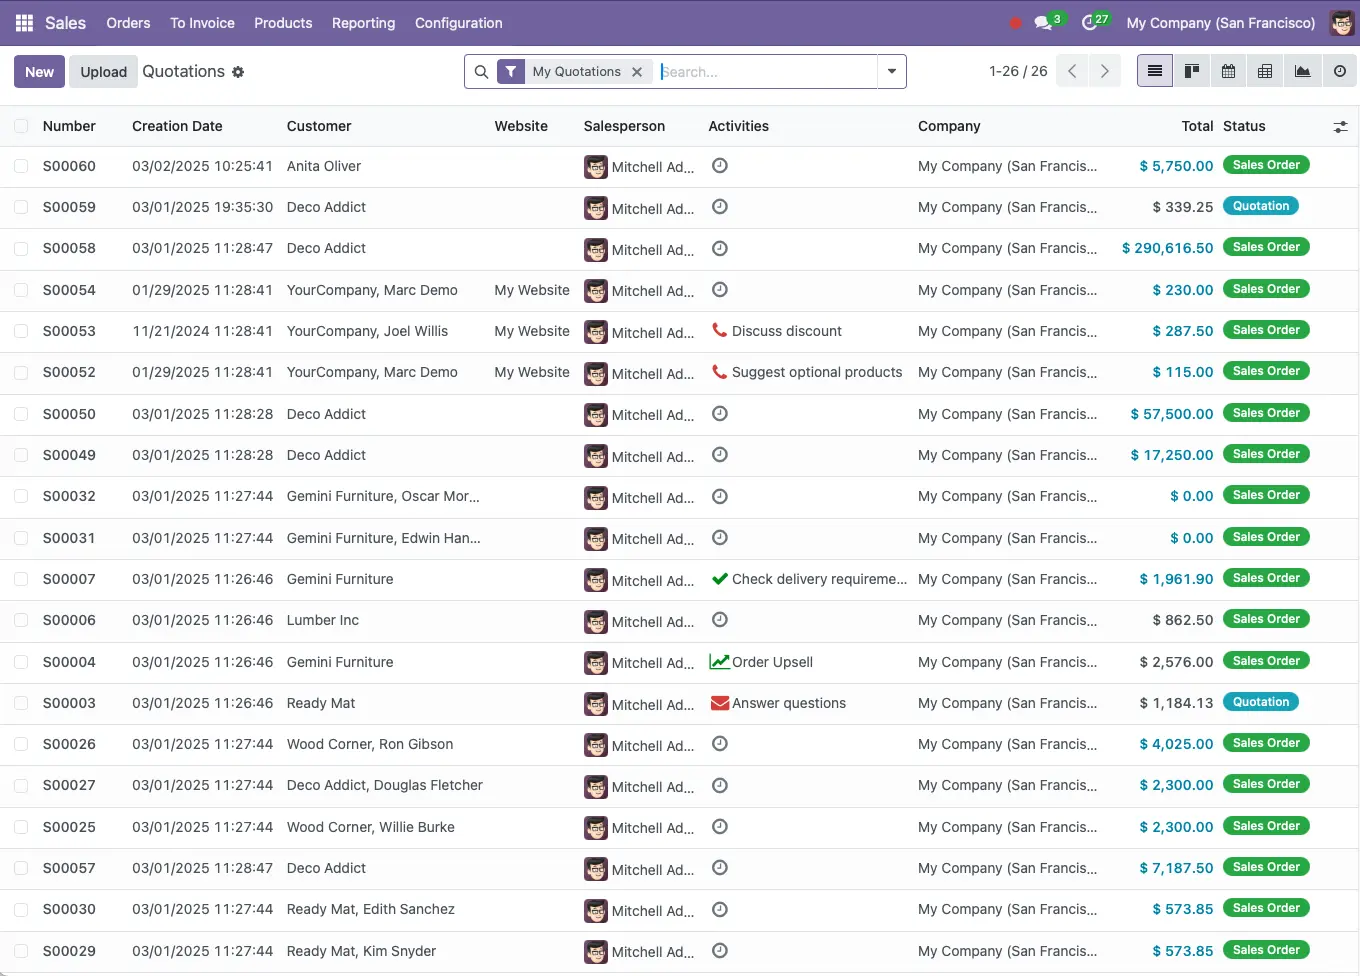Open the activities clock icon

[1089, 22]
